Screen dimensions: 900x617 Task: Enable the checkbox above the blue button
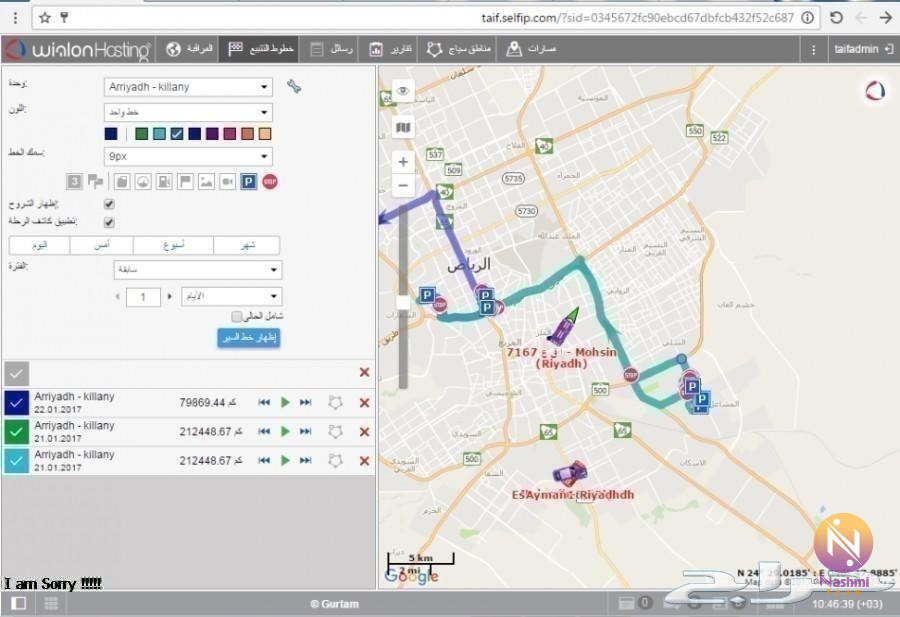coord(237,316)
